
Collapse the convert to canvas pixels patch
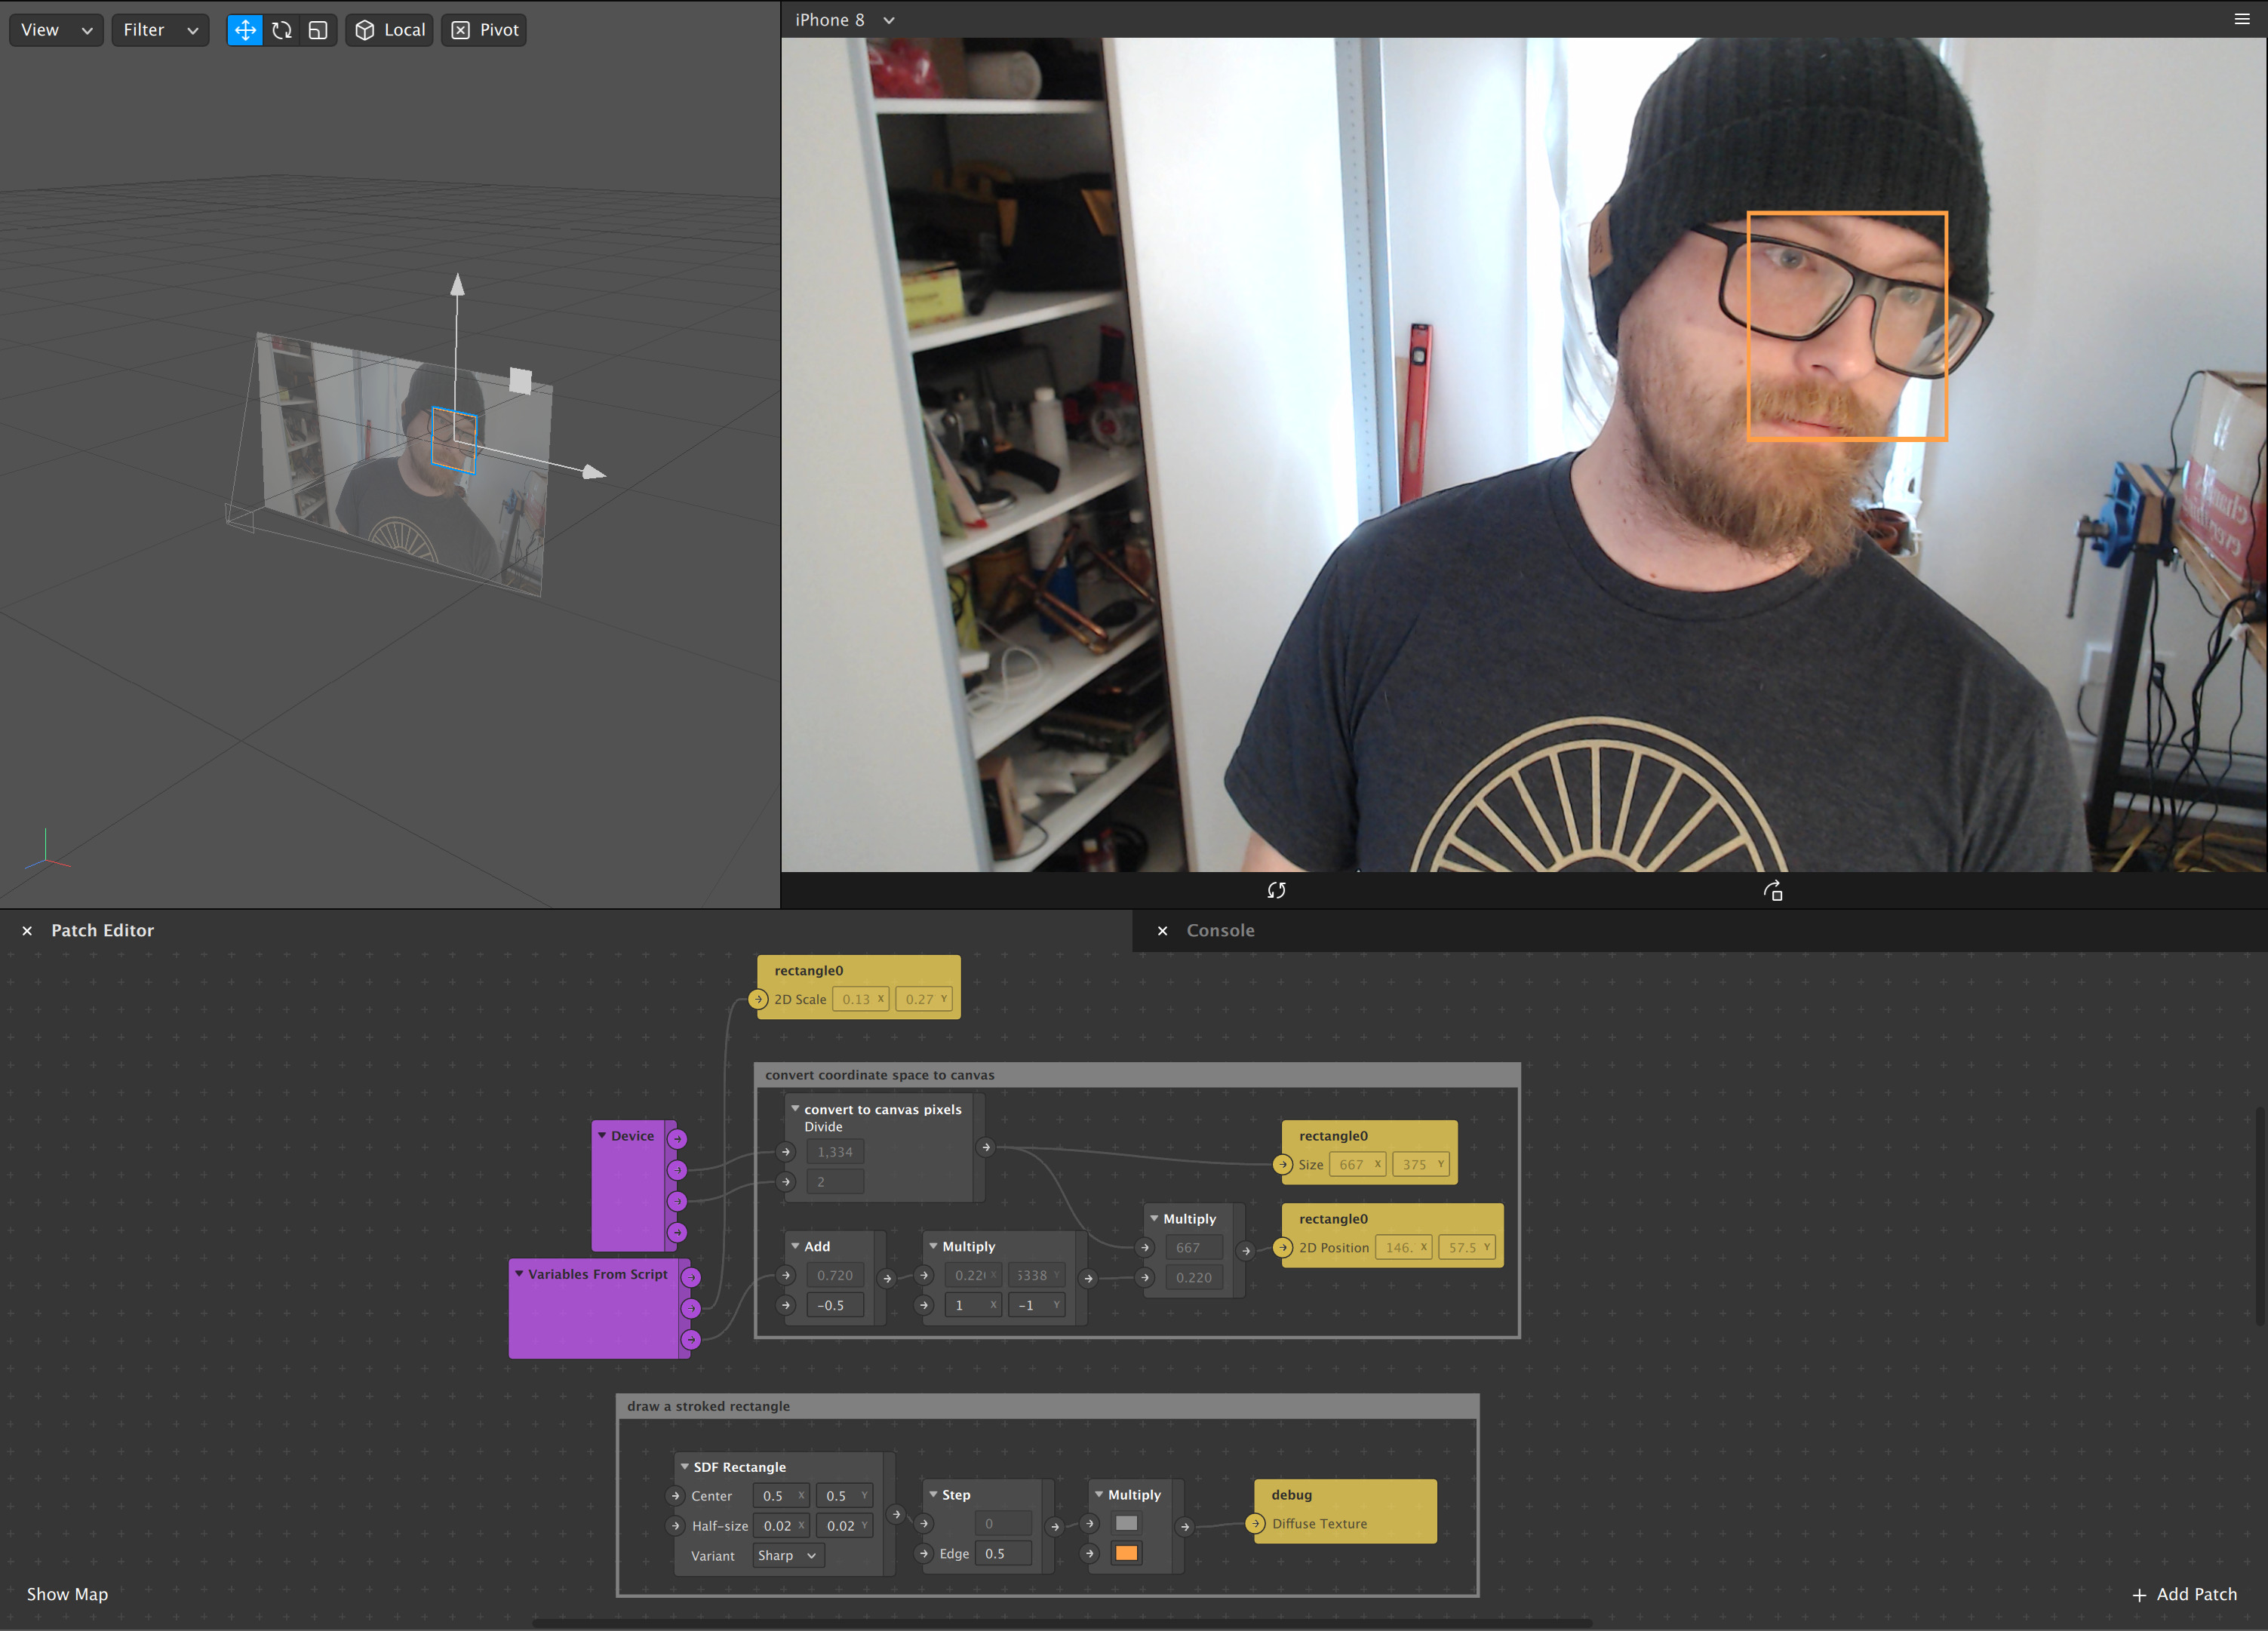795,1109
